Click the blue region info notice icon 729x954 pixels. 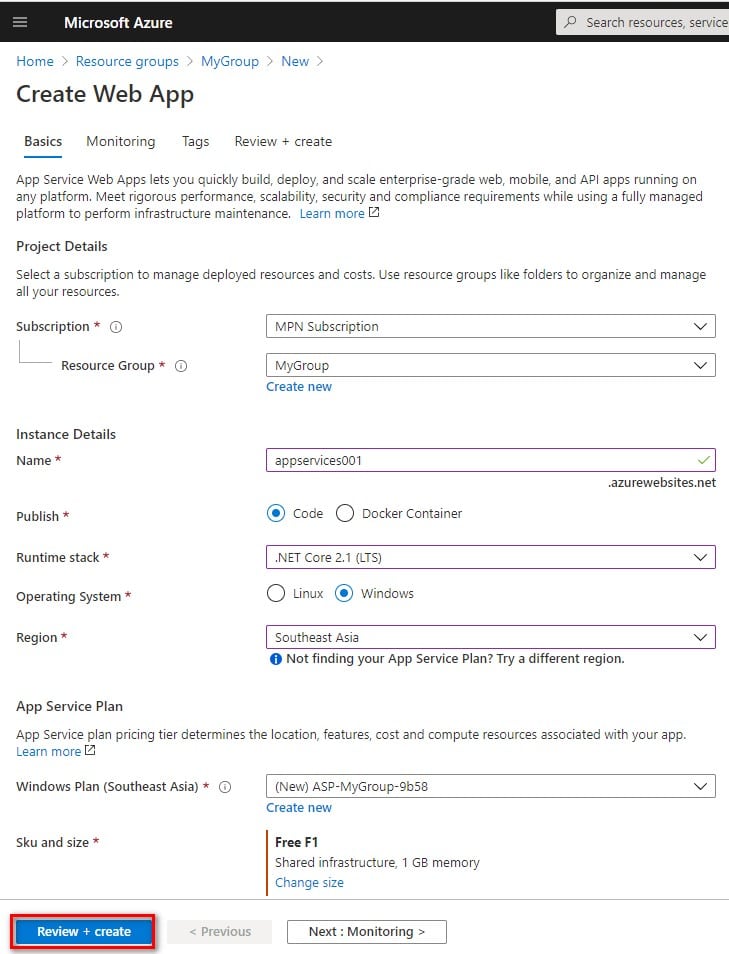click(x=276, y=659)
